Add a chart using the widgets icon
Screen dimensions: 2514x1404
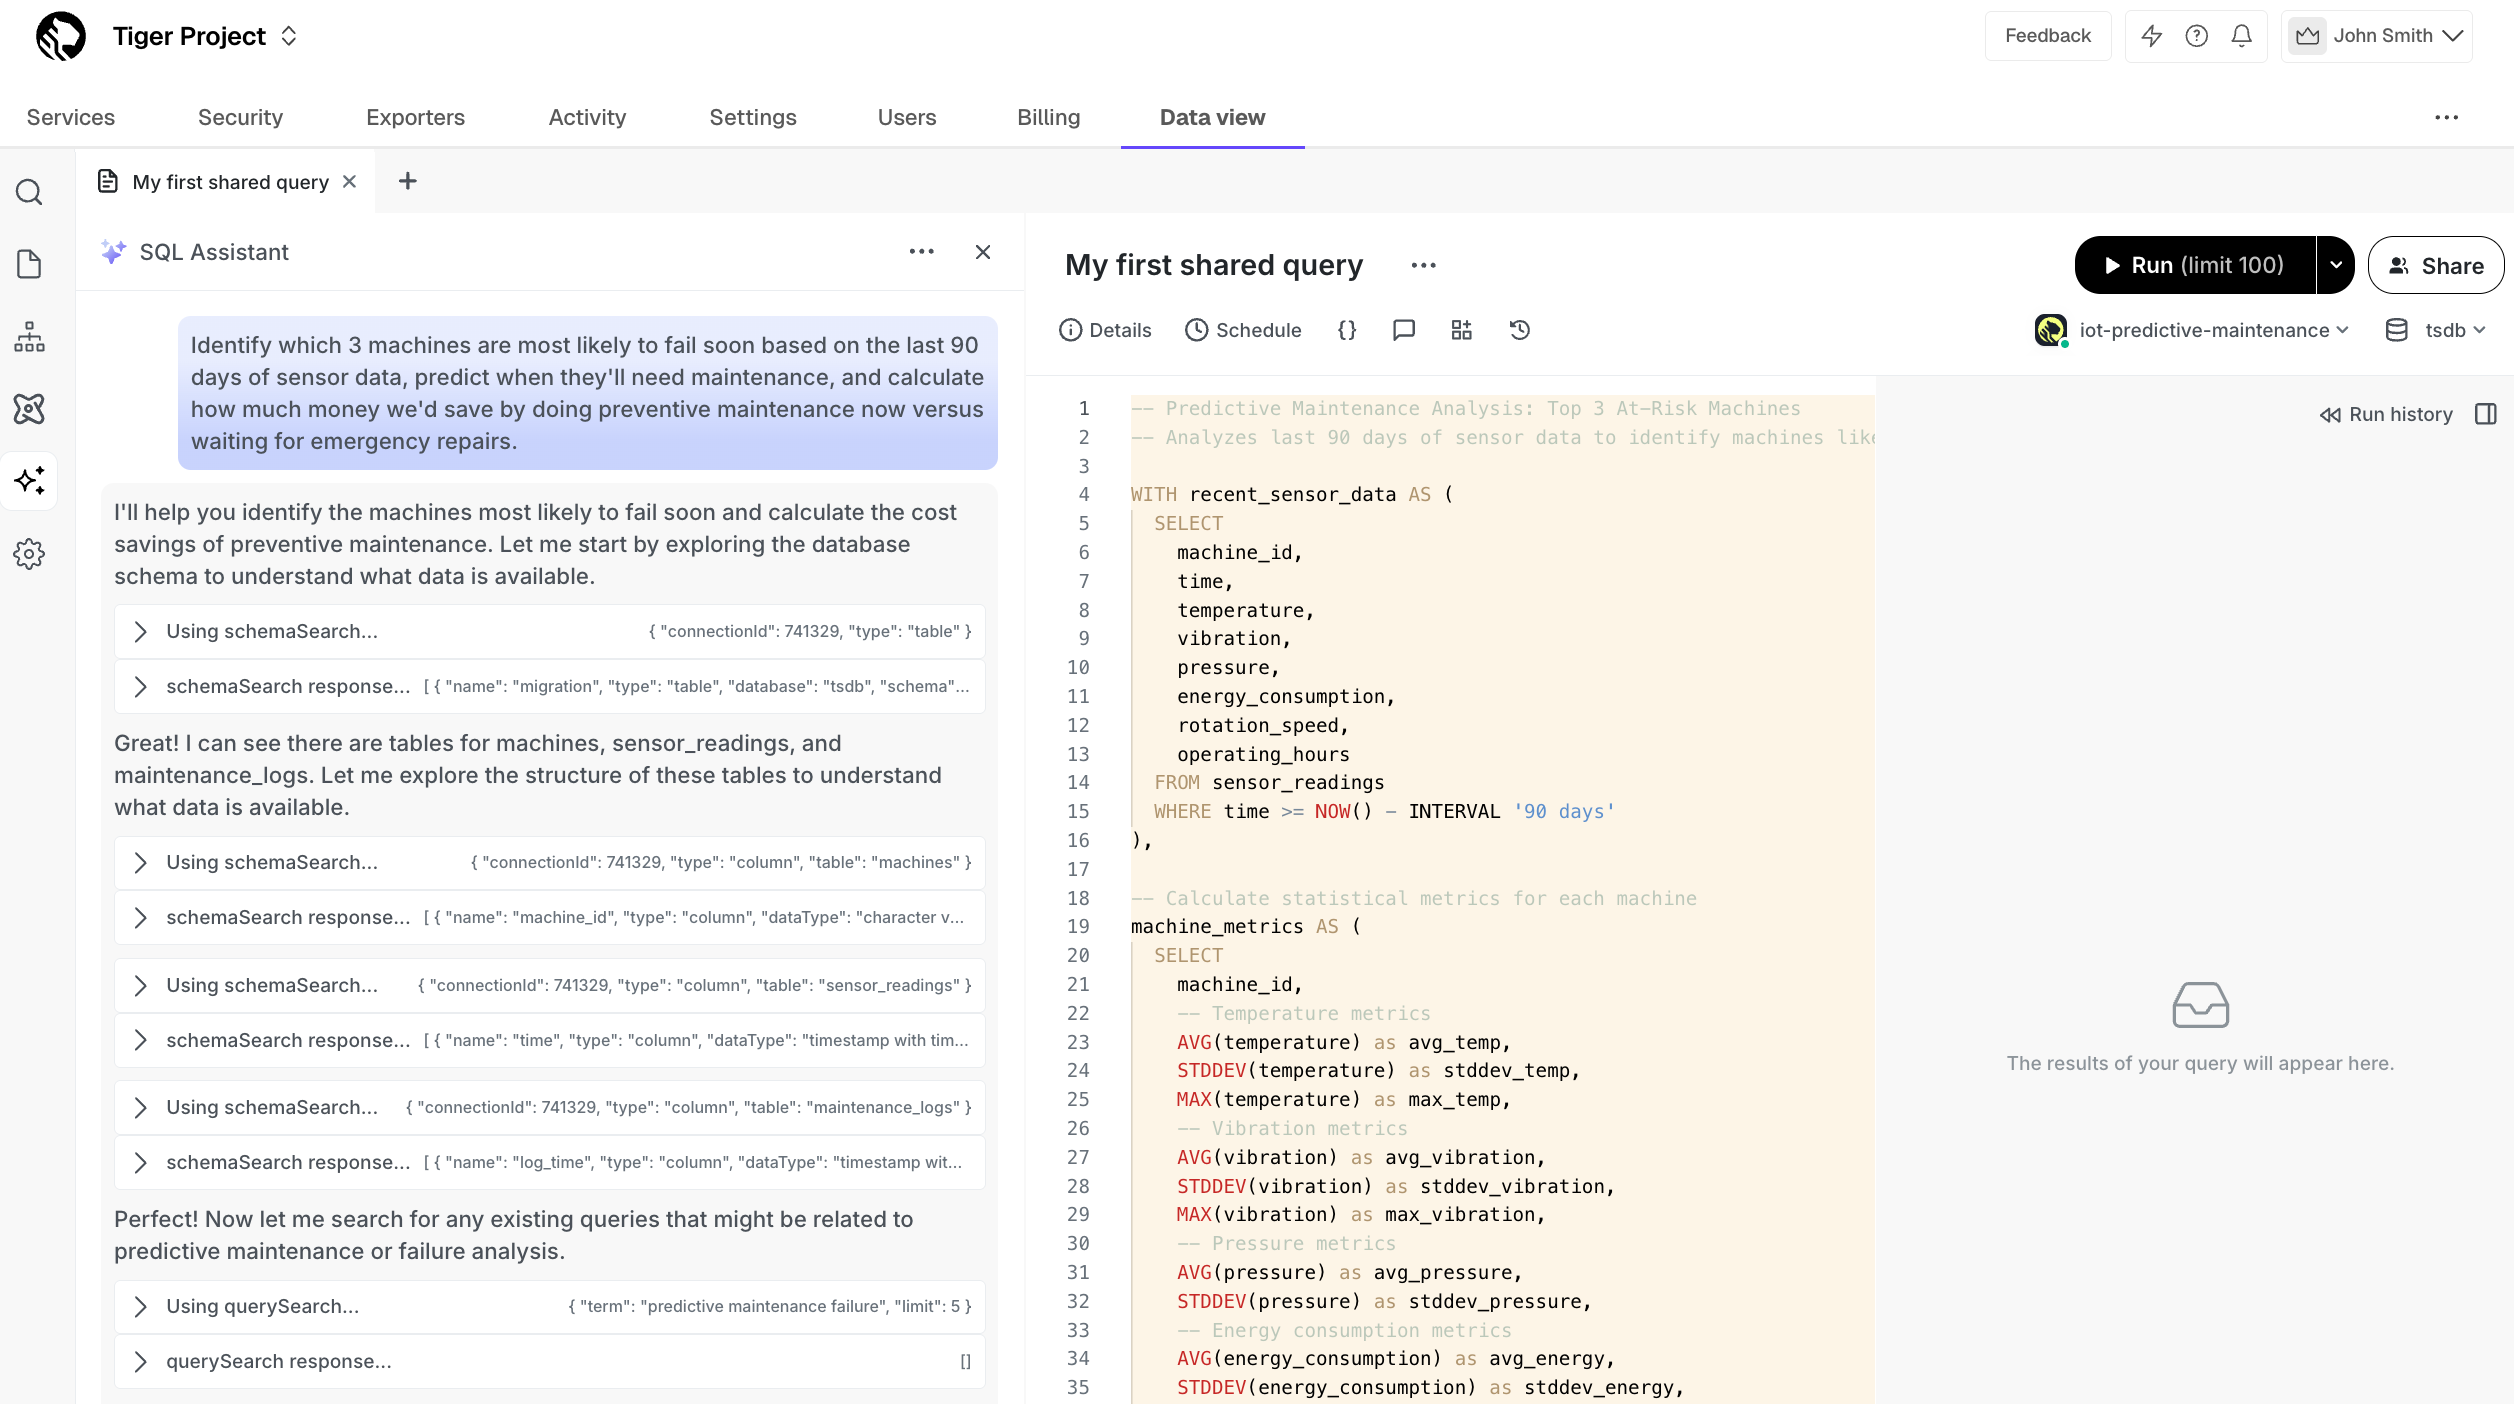tap(1461, 330)
